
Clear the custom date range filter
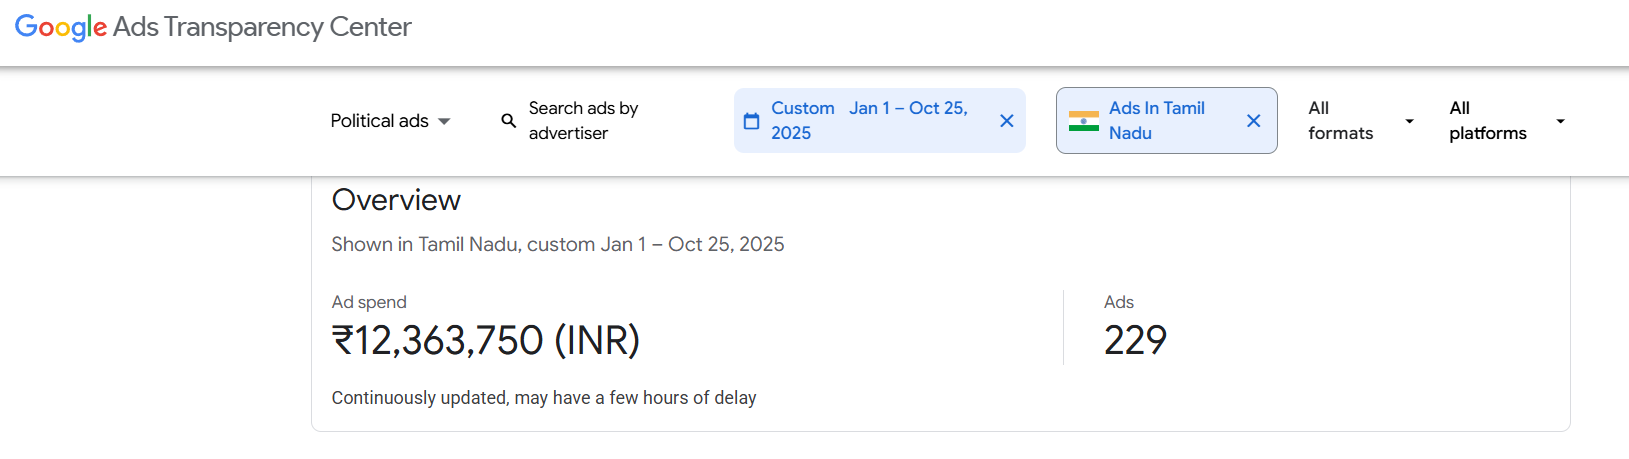[1006, 121]
